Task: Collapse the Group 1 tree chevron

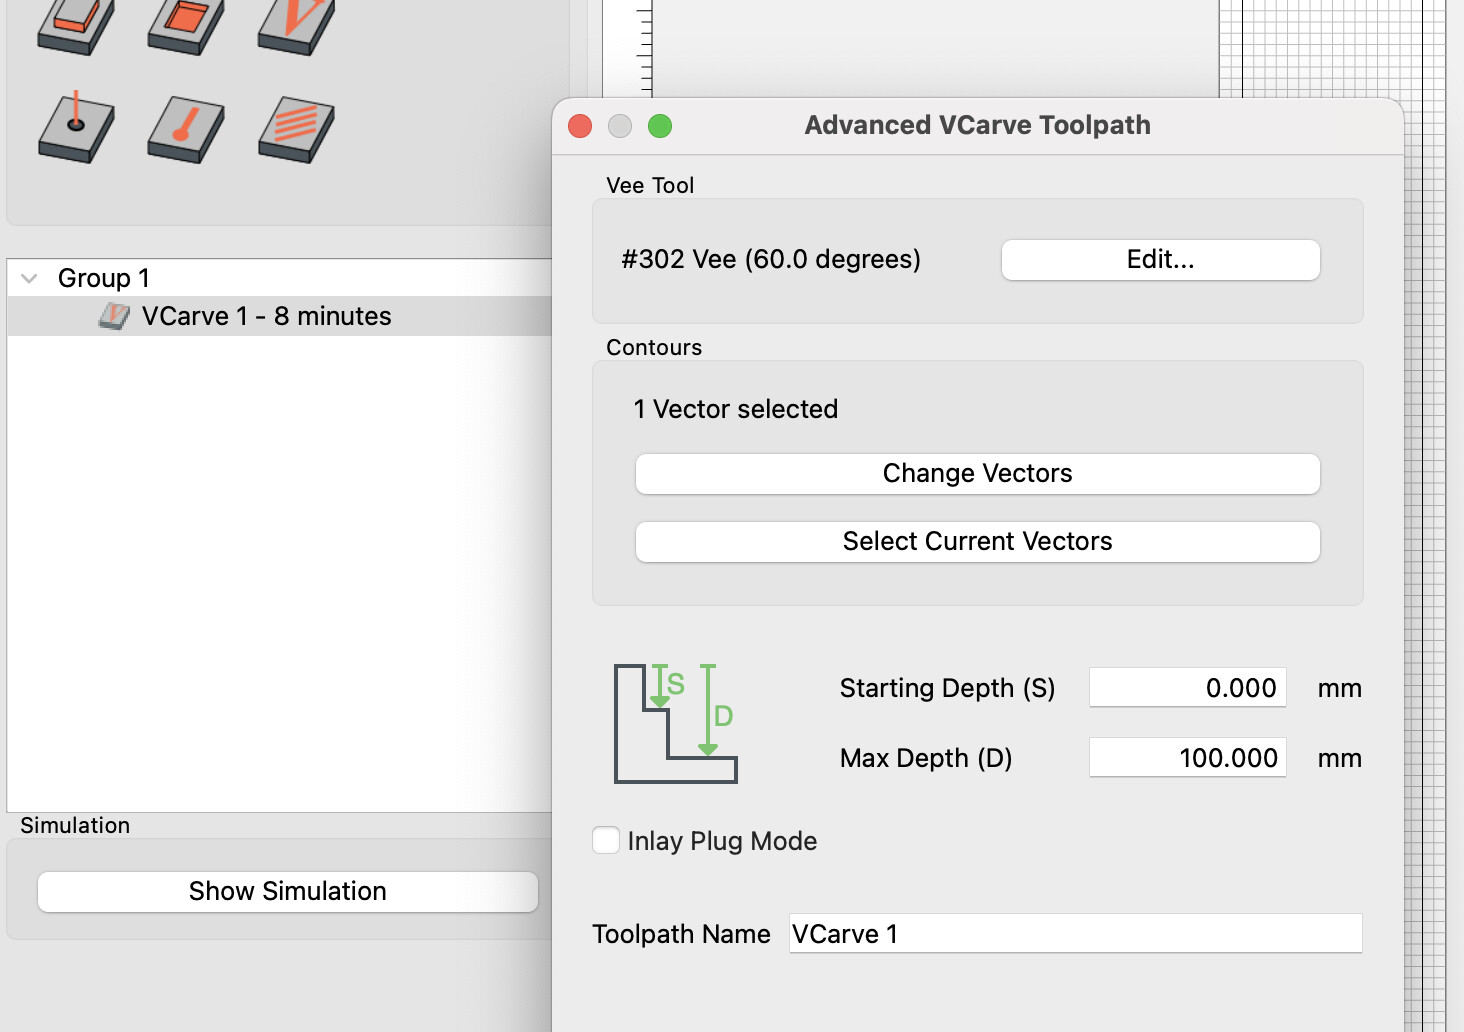Action: point(30,278)
